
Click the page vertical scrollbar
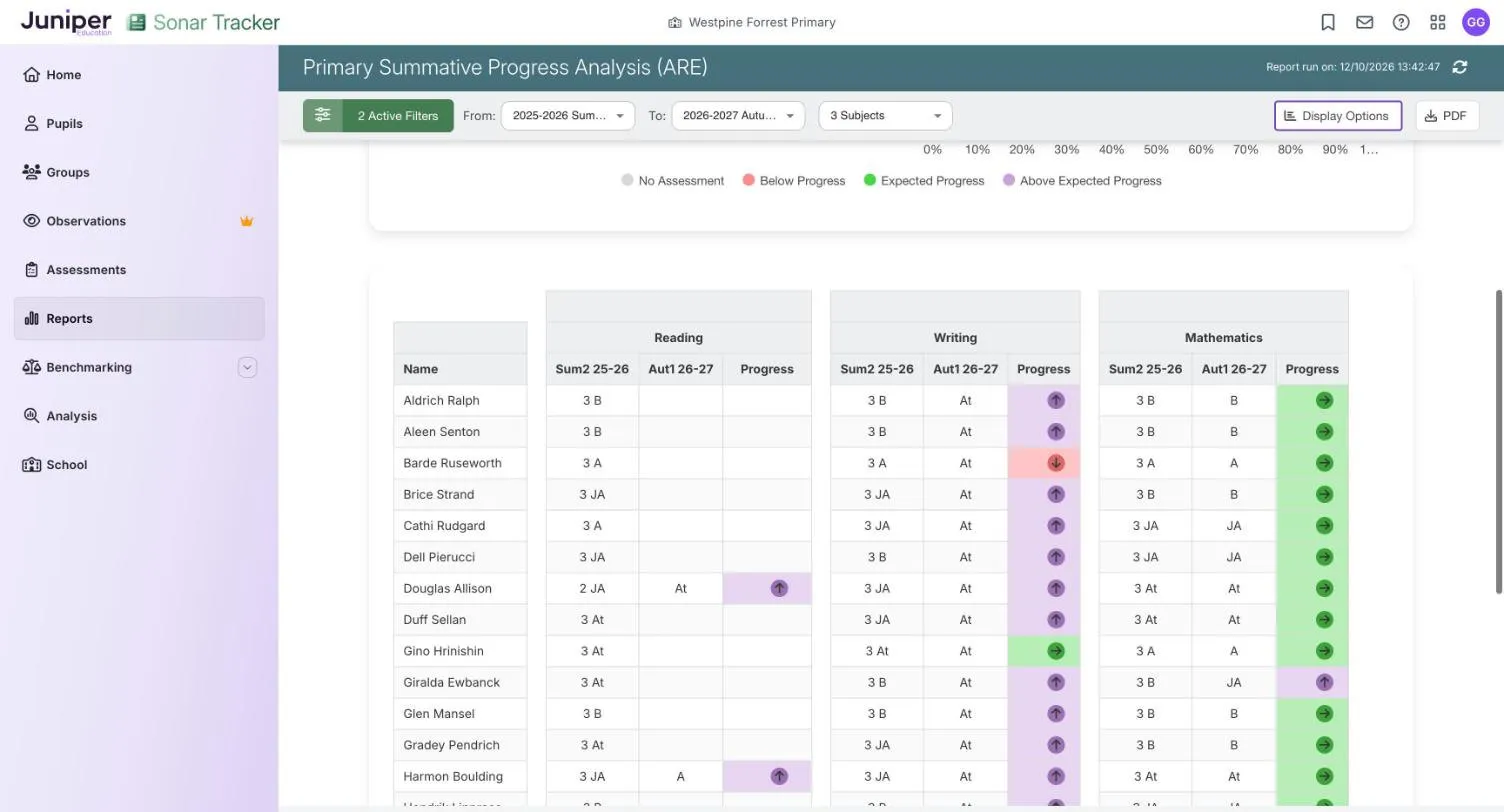pos(1498,440)
